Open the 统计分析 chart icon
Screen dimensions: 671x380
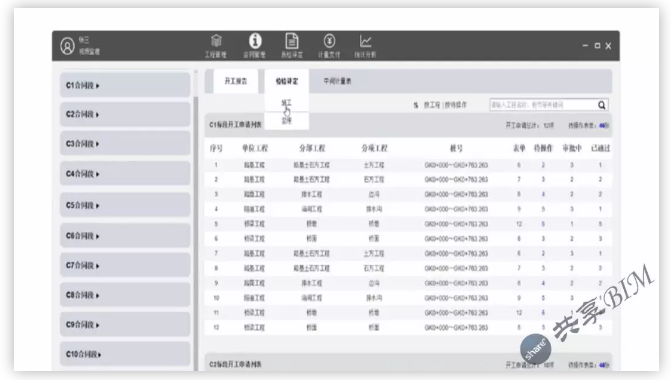click(x=365, y=41)
